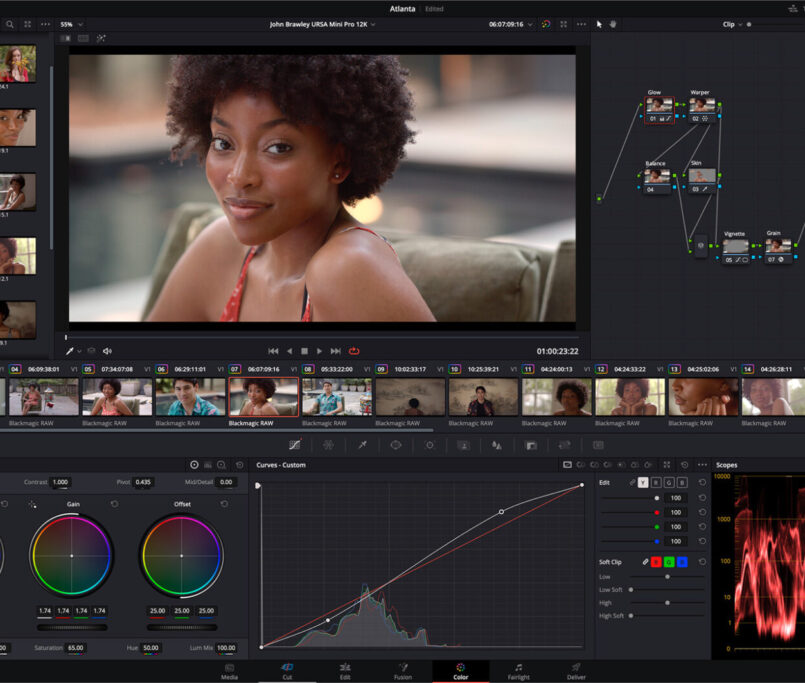The height and width of the screenshot is (683, 805).
Task: Select the hand pan tool
Action: [x=612, y=24]
